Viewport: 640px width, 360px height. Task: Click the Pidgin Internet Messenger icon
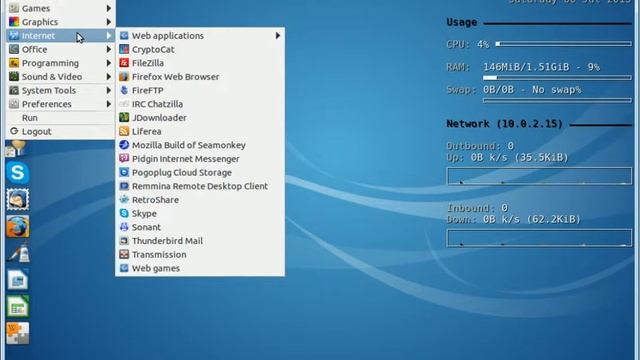tap(124, 159)
